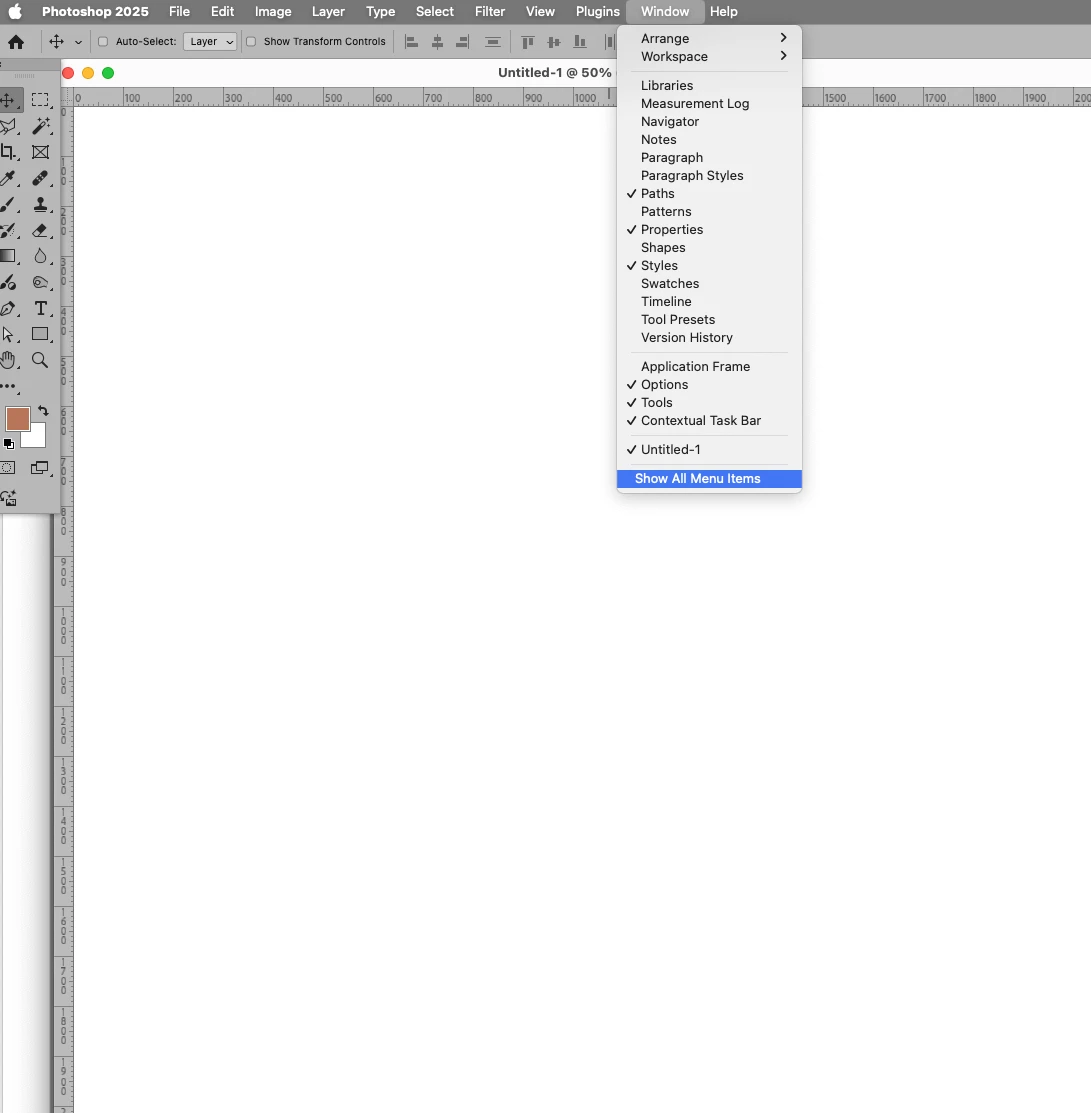Screen dimensions: 1091x1113
Task: Open the Photoshop 2025 app menu
Action: tap(95, 11)
